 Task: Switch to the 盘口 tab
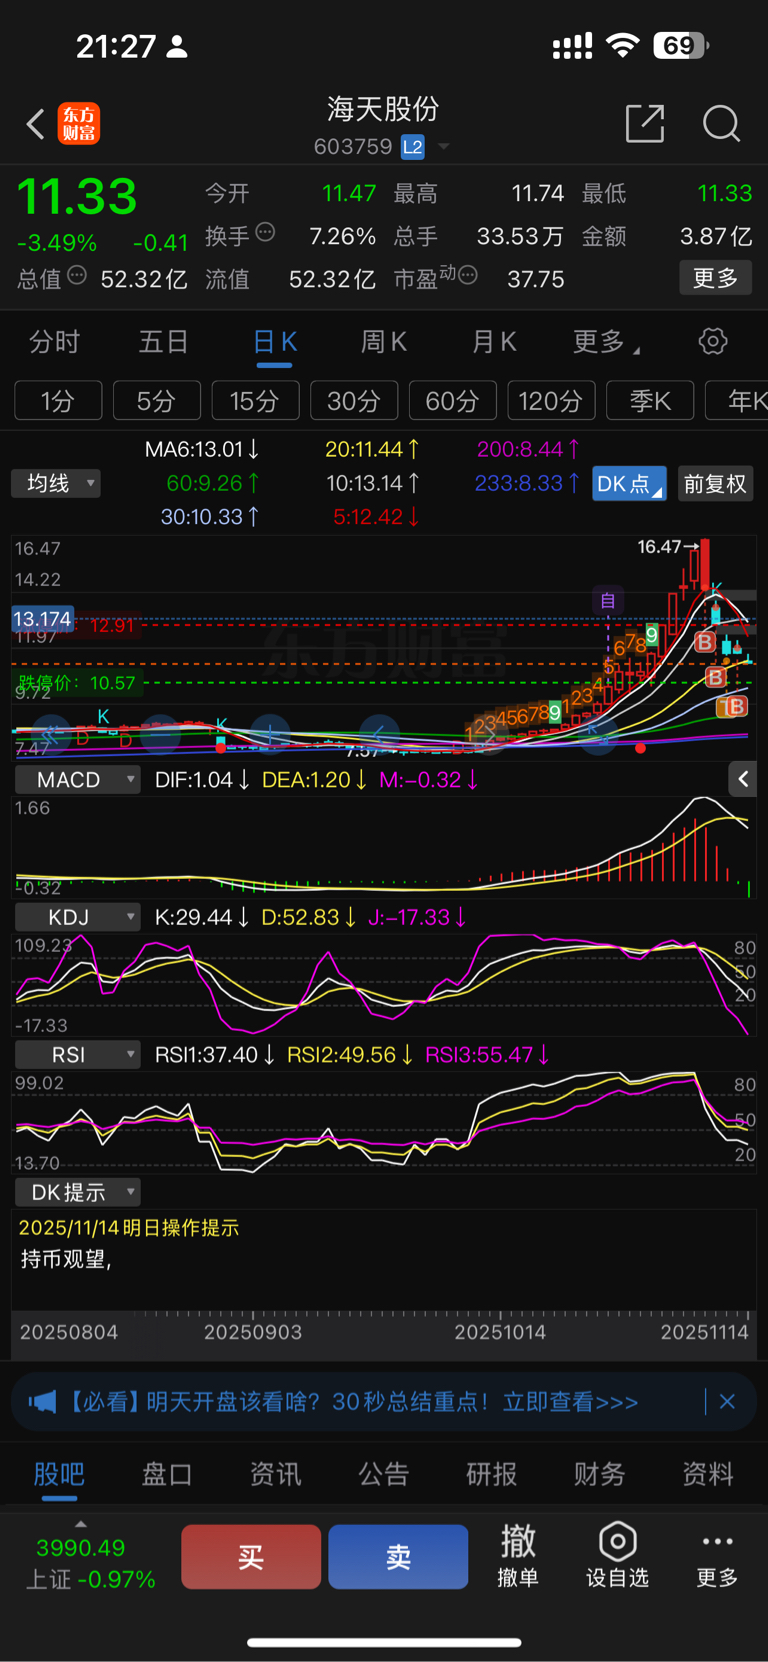(167, 1474)
